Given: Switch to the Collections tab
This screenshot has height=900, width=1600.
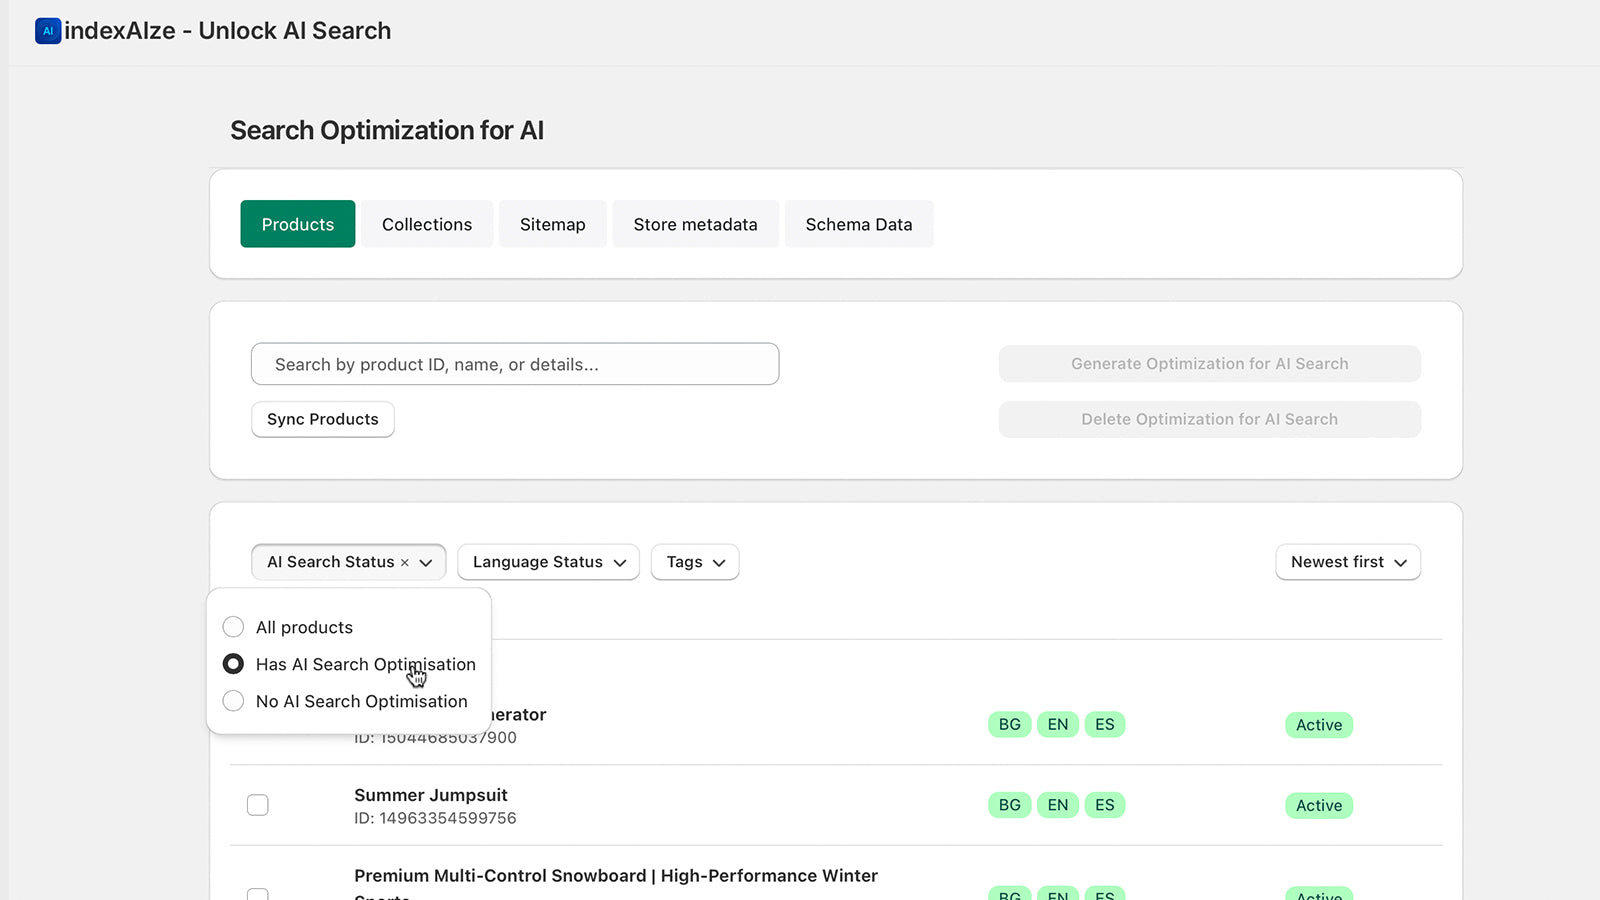Looking at the screenshot, I should tap(426, 224).
